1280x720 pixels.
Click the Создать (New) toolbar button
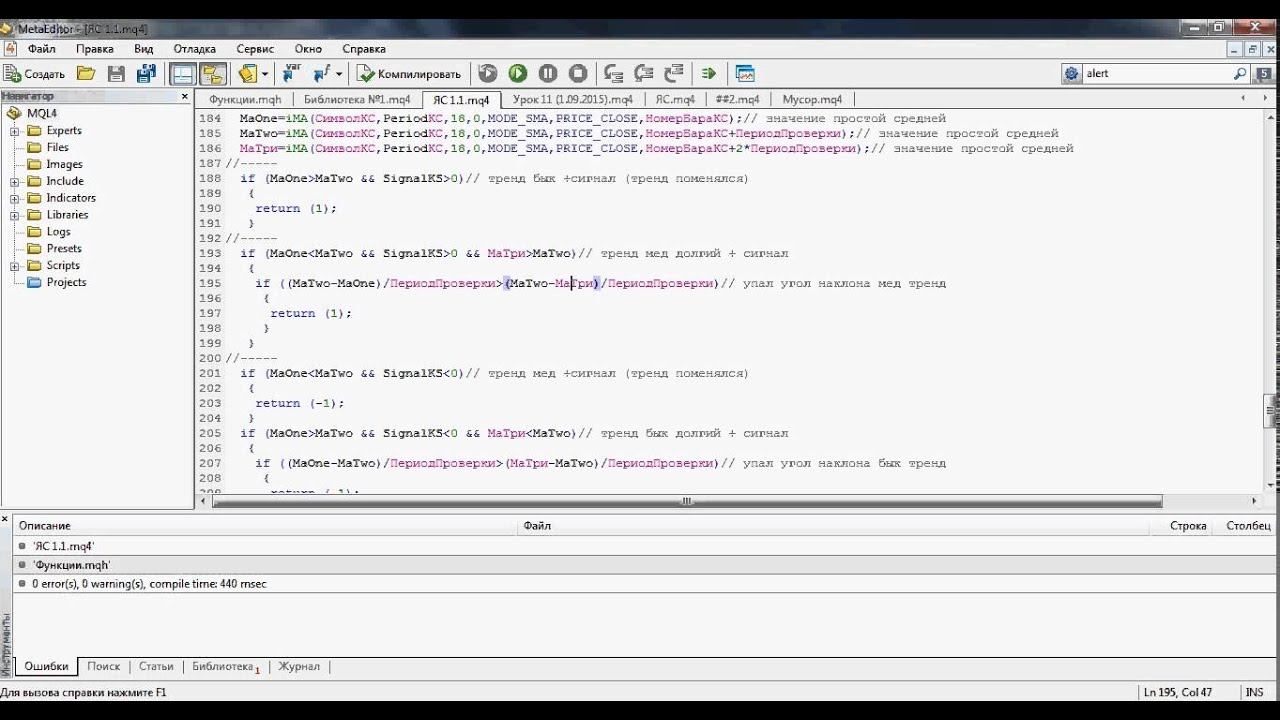coord(34,73)
